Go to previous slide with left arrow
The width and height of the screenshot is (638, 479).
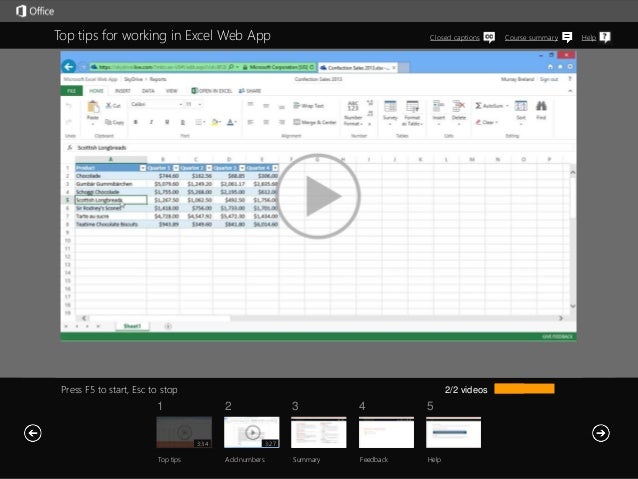click(x=33, y=433)
